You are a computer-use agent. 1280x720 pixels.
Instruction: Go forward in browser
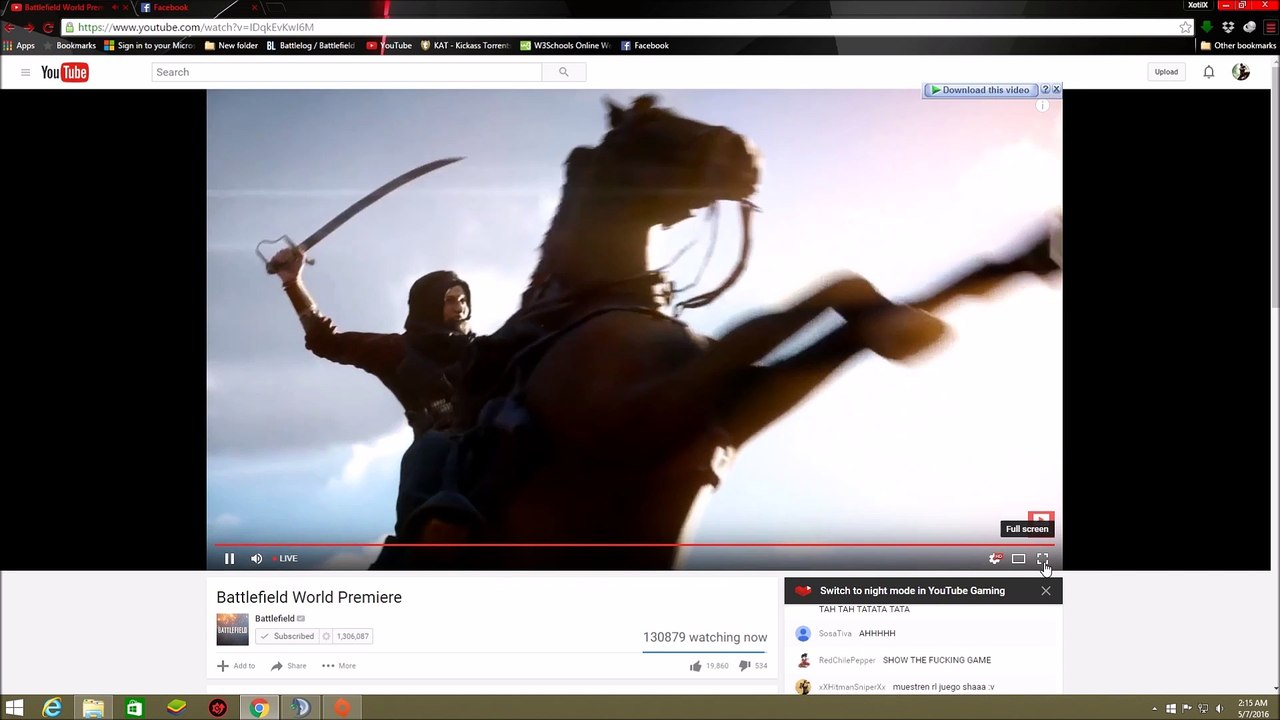point(28,27)
